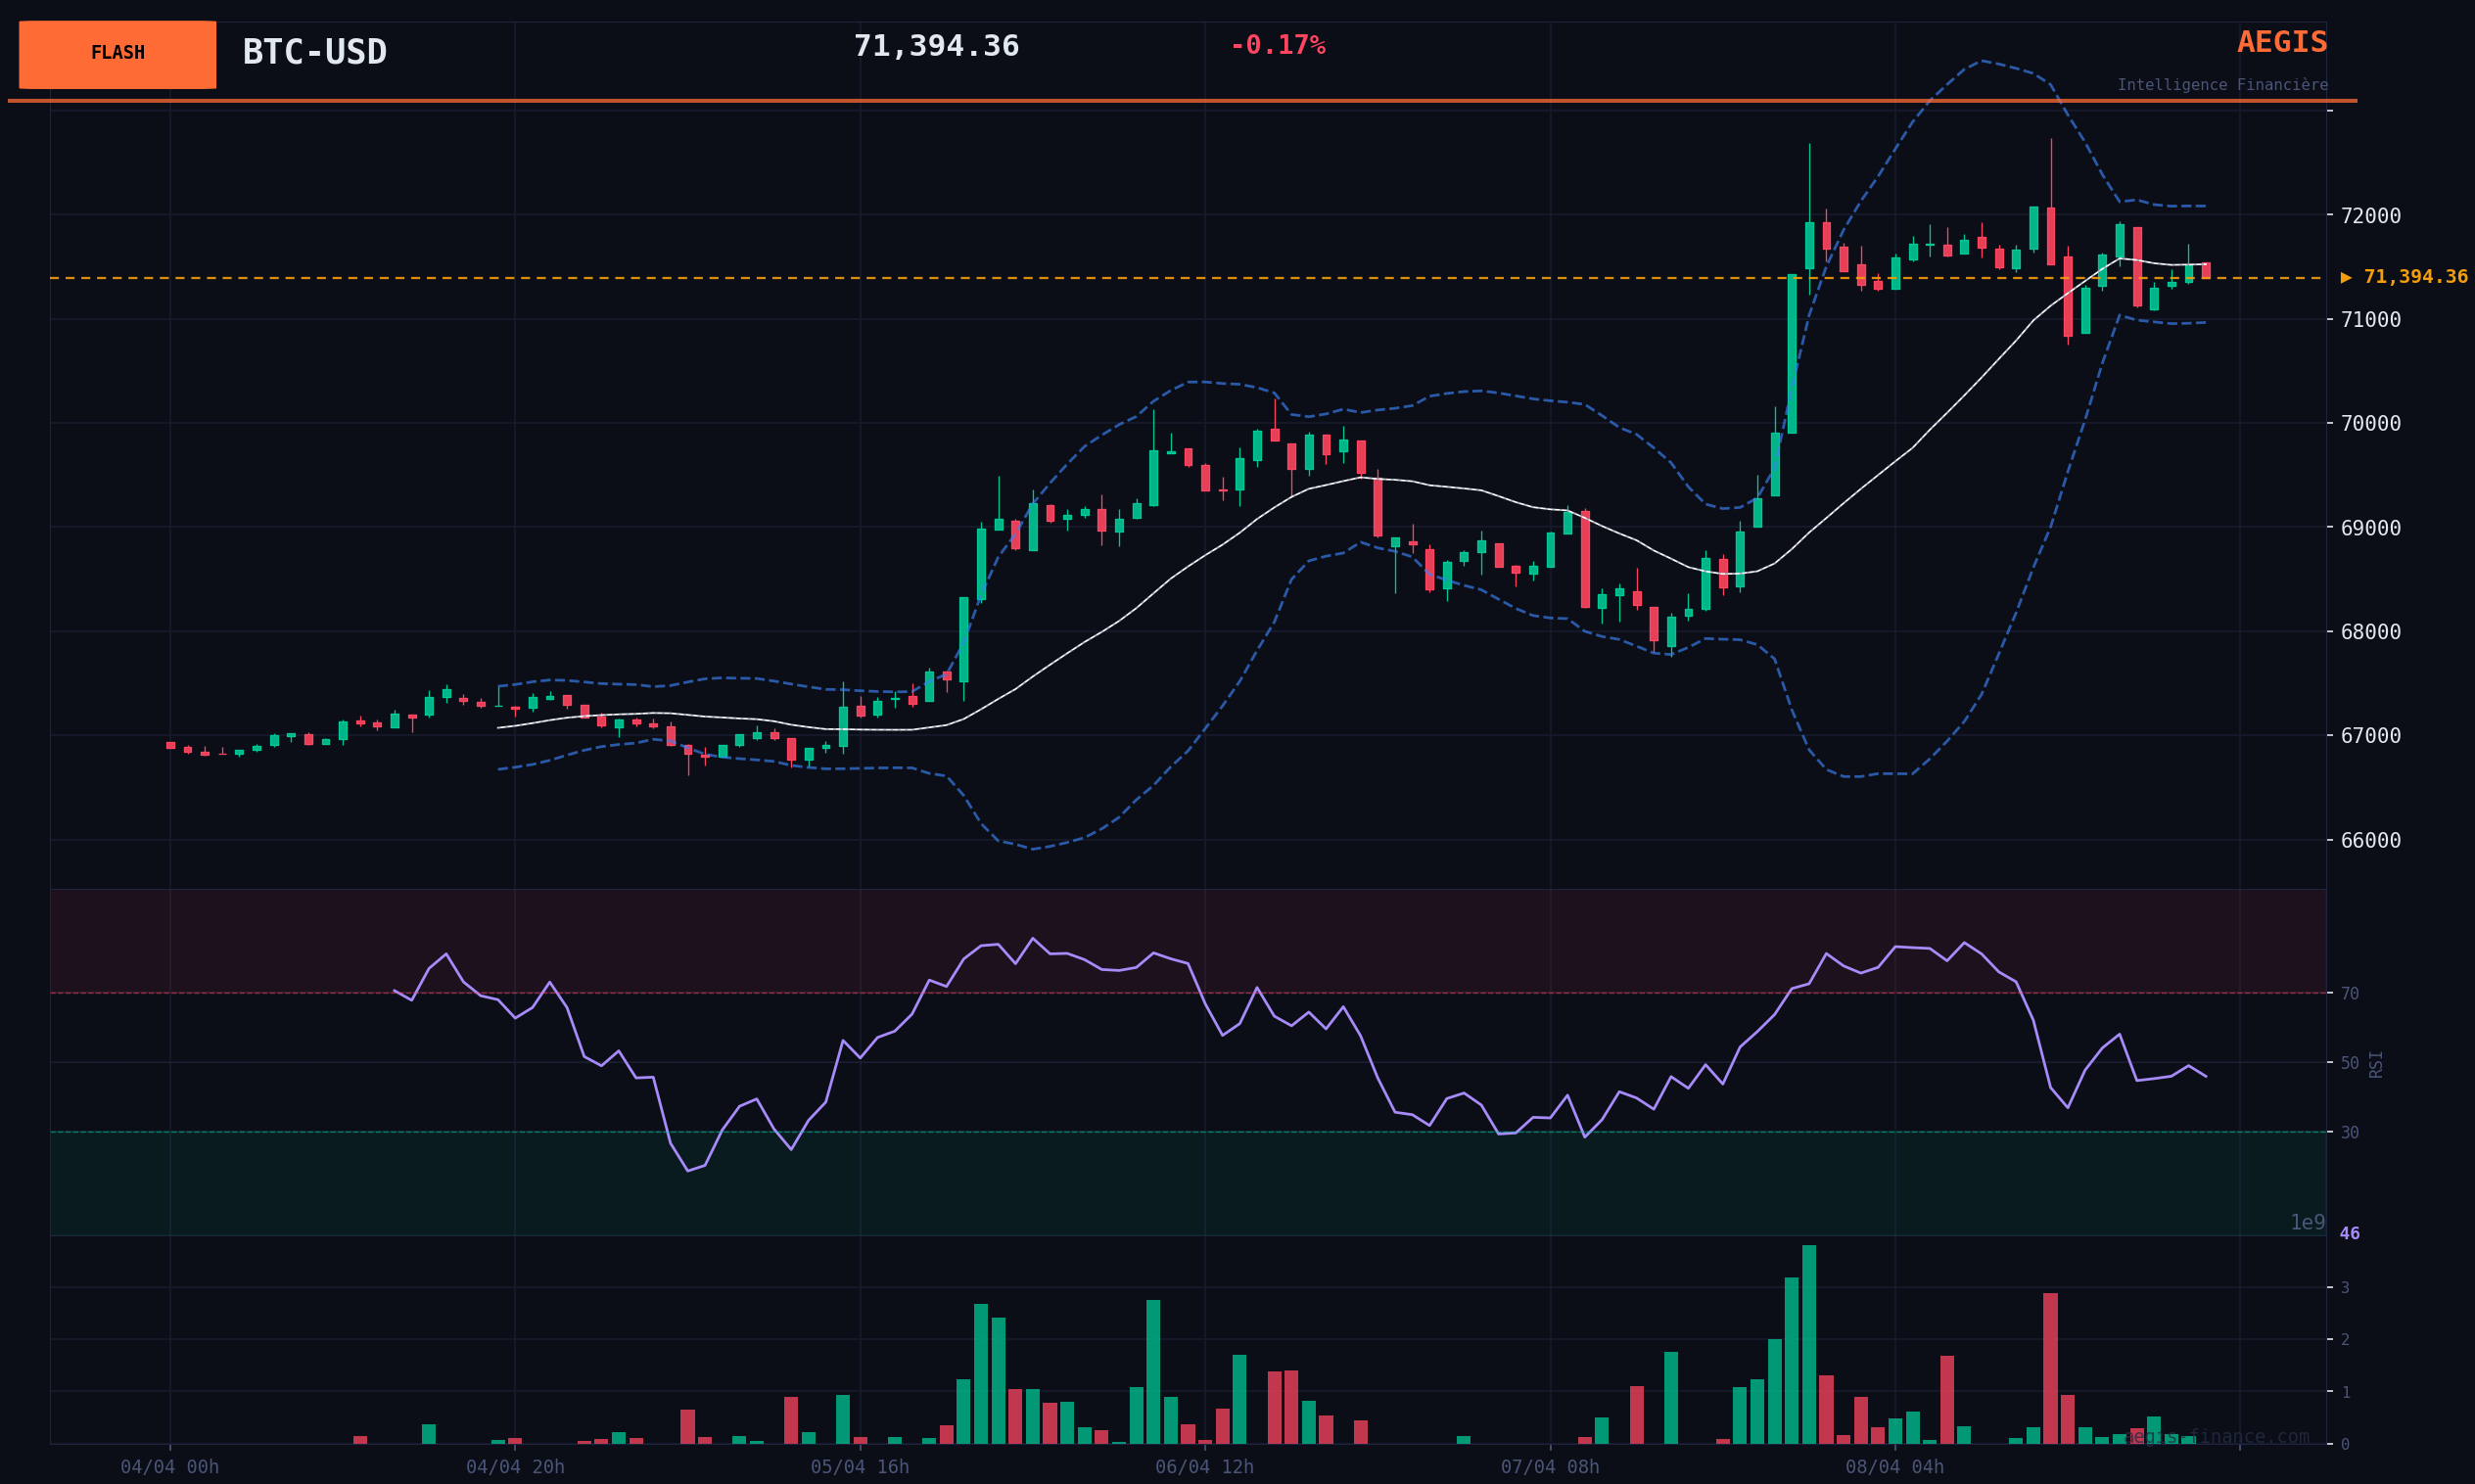Click the 71,394.36 price in header
The image size is (2475, 1484).
(936, 47)
